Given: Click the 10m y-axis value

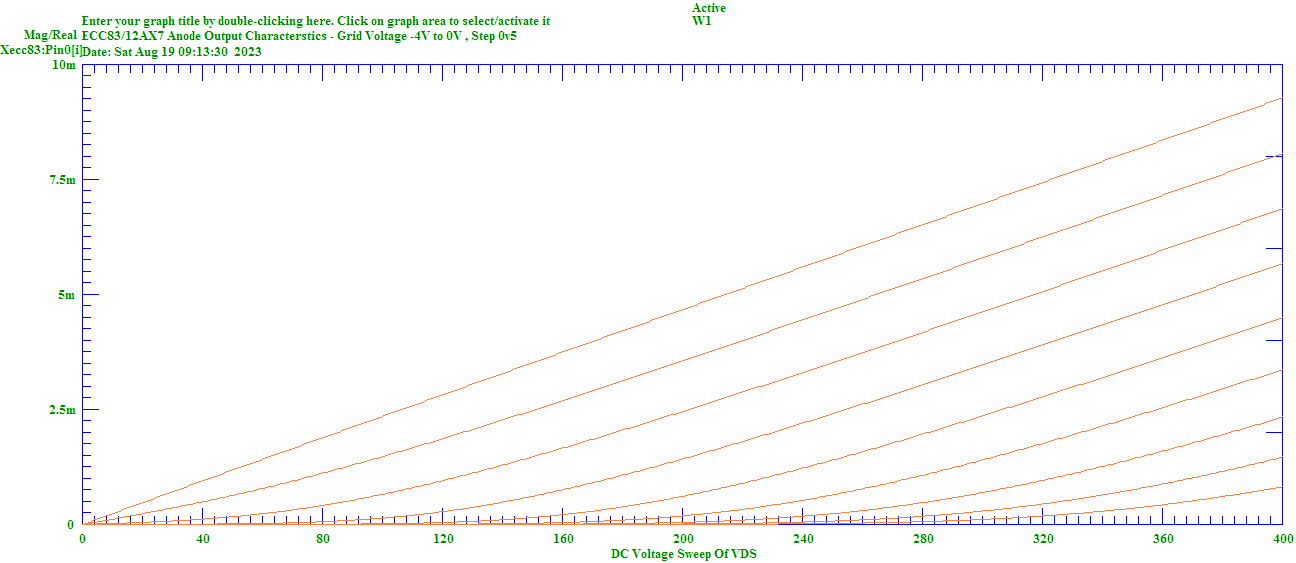Looking at the screenshot, I should click(63, 65).
